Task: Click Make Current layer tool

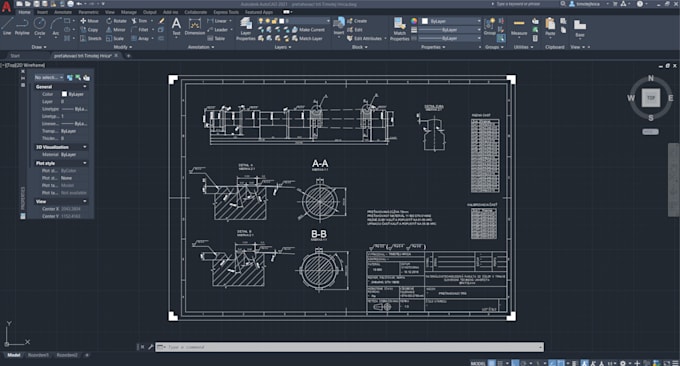Action: click(308, 29)
